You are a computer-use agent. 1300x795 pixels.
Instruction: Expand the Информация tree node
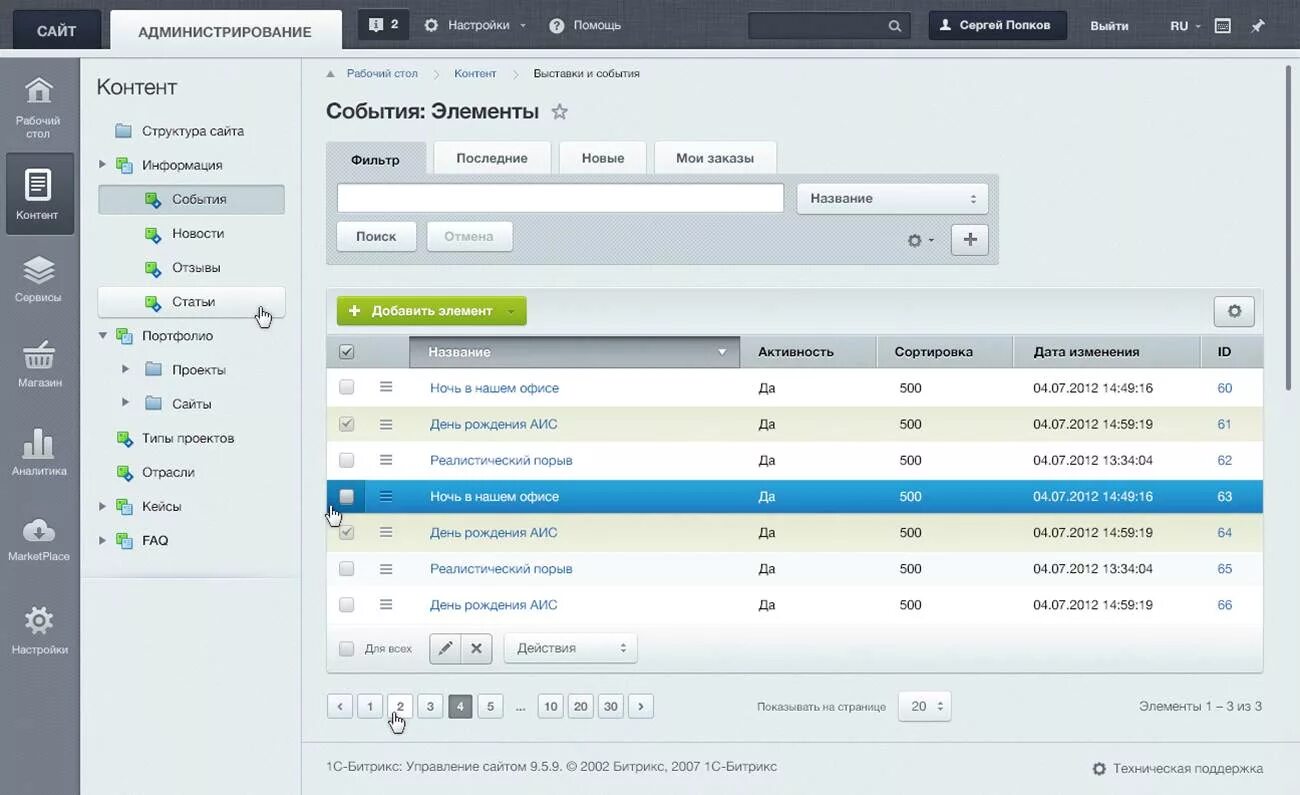point(102,164)
